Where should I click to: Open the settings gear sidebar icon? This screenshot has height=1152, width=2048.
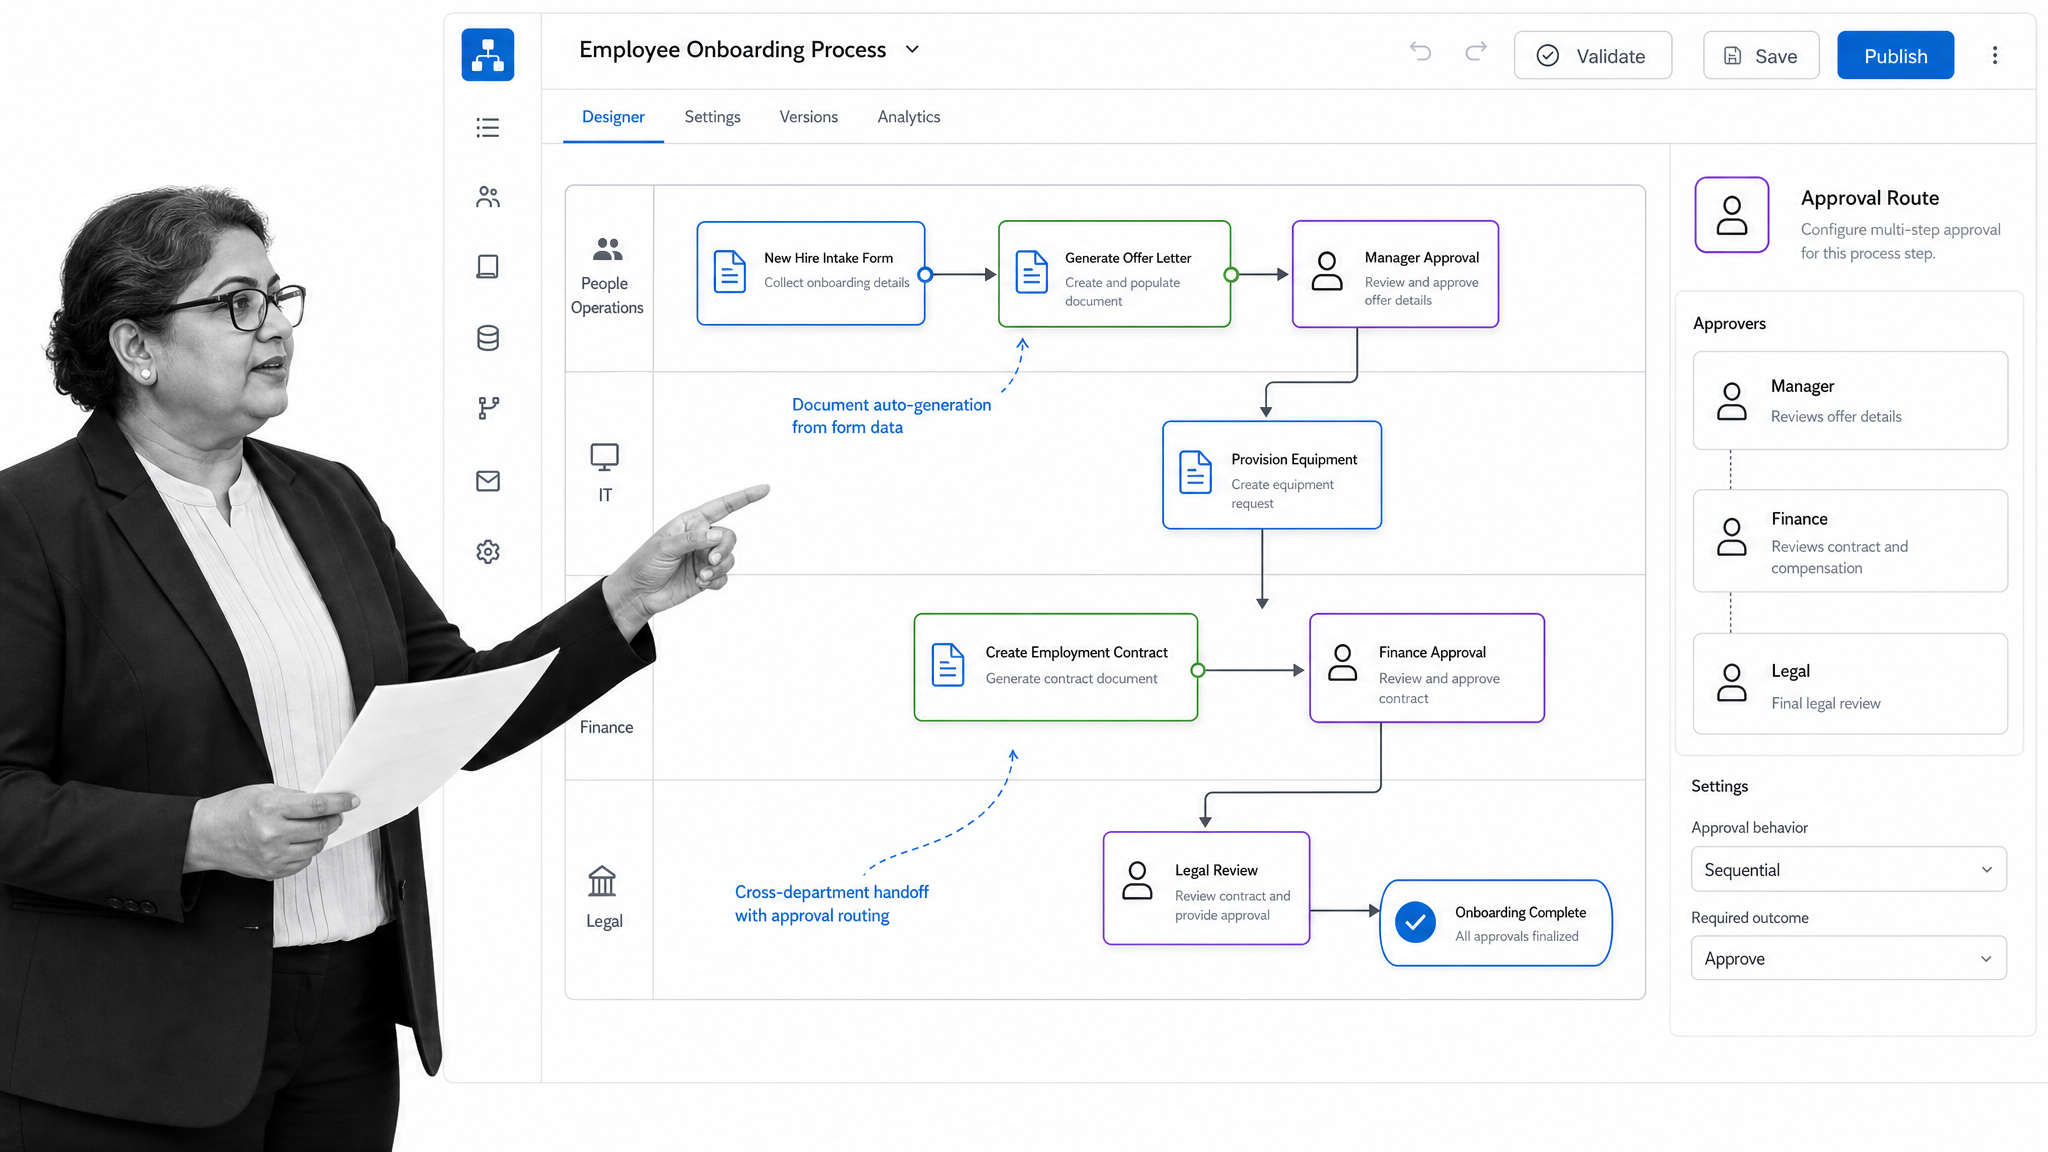click(x=488, y=552)
